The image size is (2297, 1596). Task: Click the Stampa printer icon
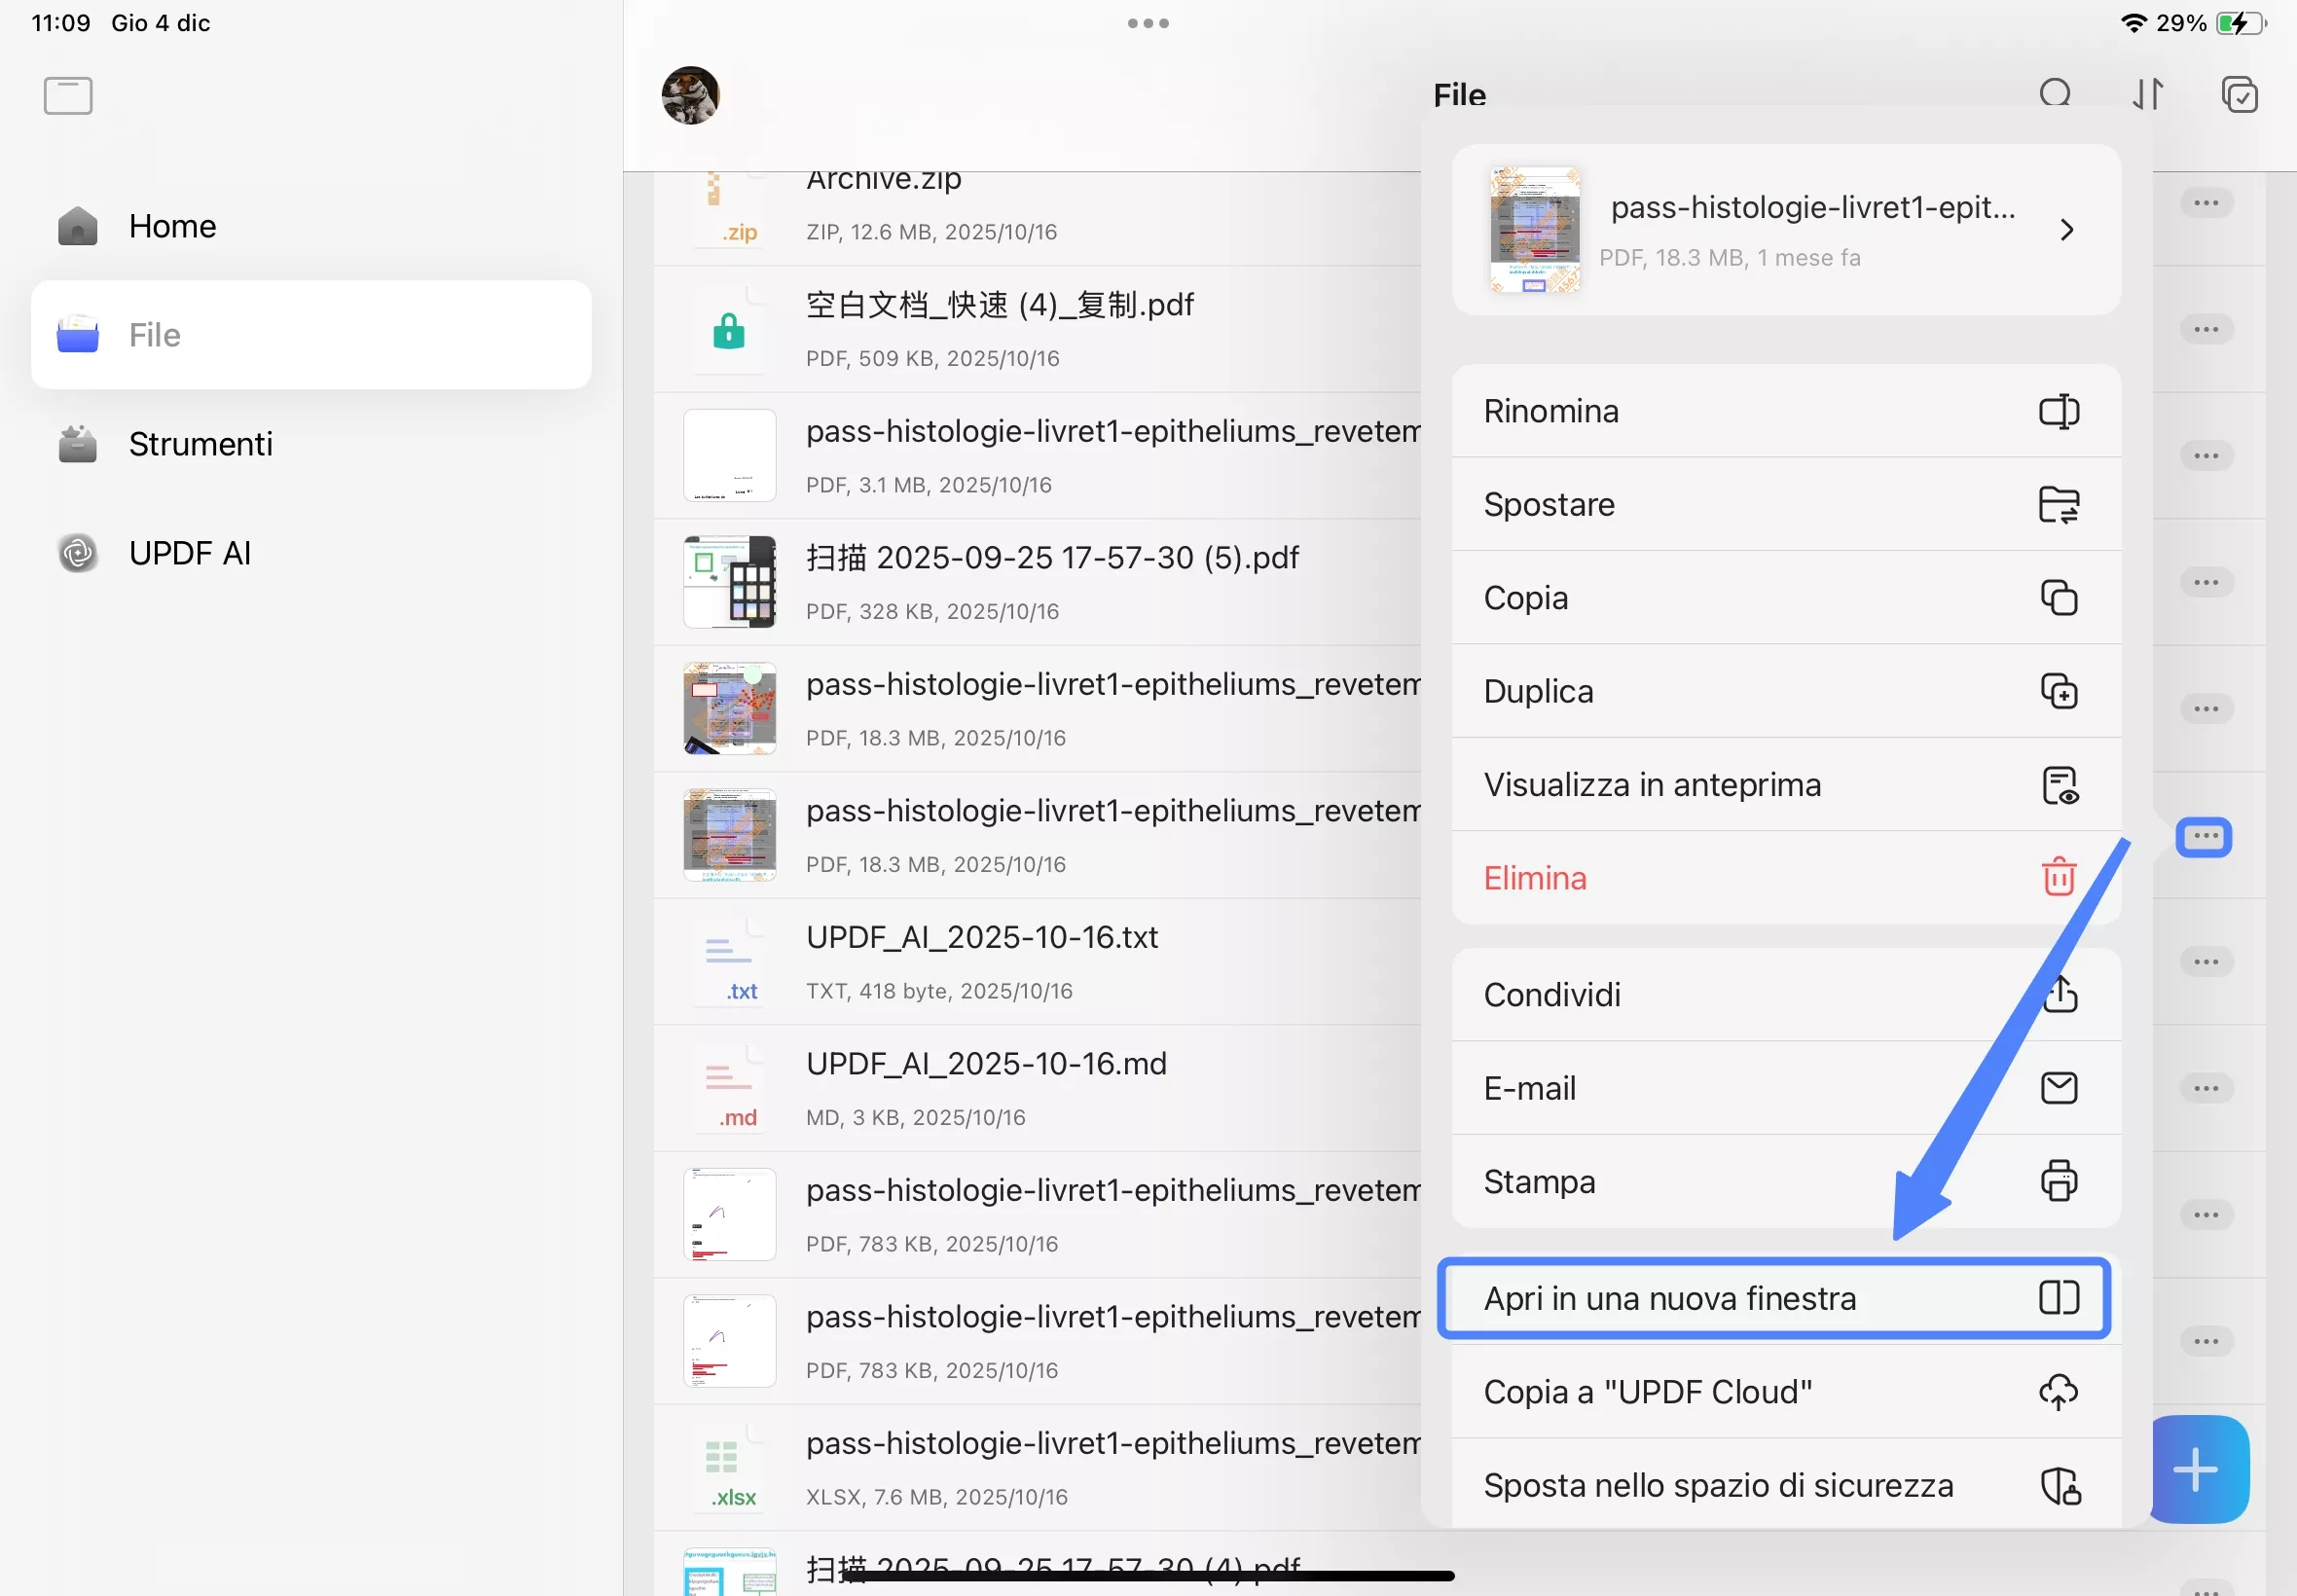tap(2058, 1181)
